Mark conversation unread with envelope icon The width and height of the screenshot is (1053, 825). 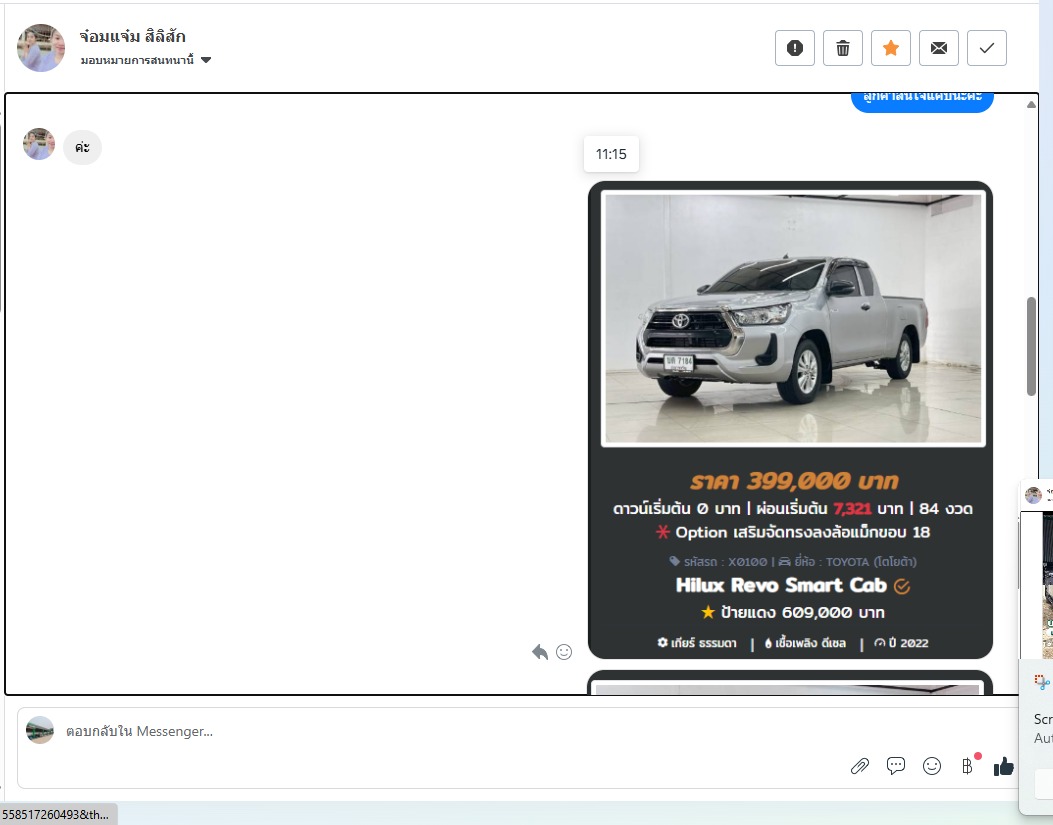(939, 48)
